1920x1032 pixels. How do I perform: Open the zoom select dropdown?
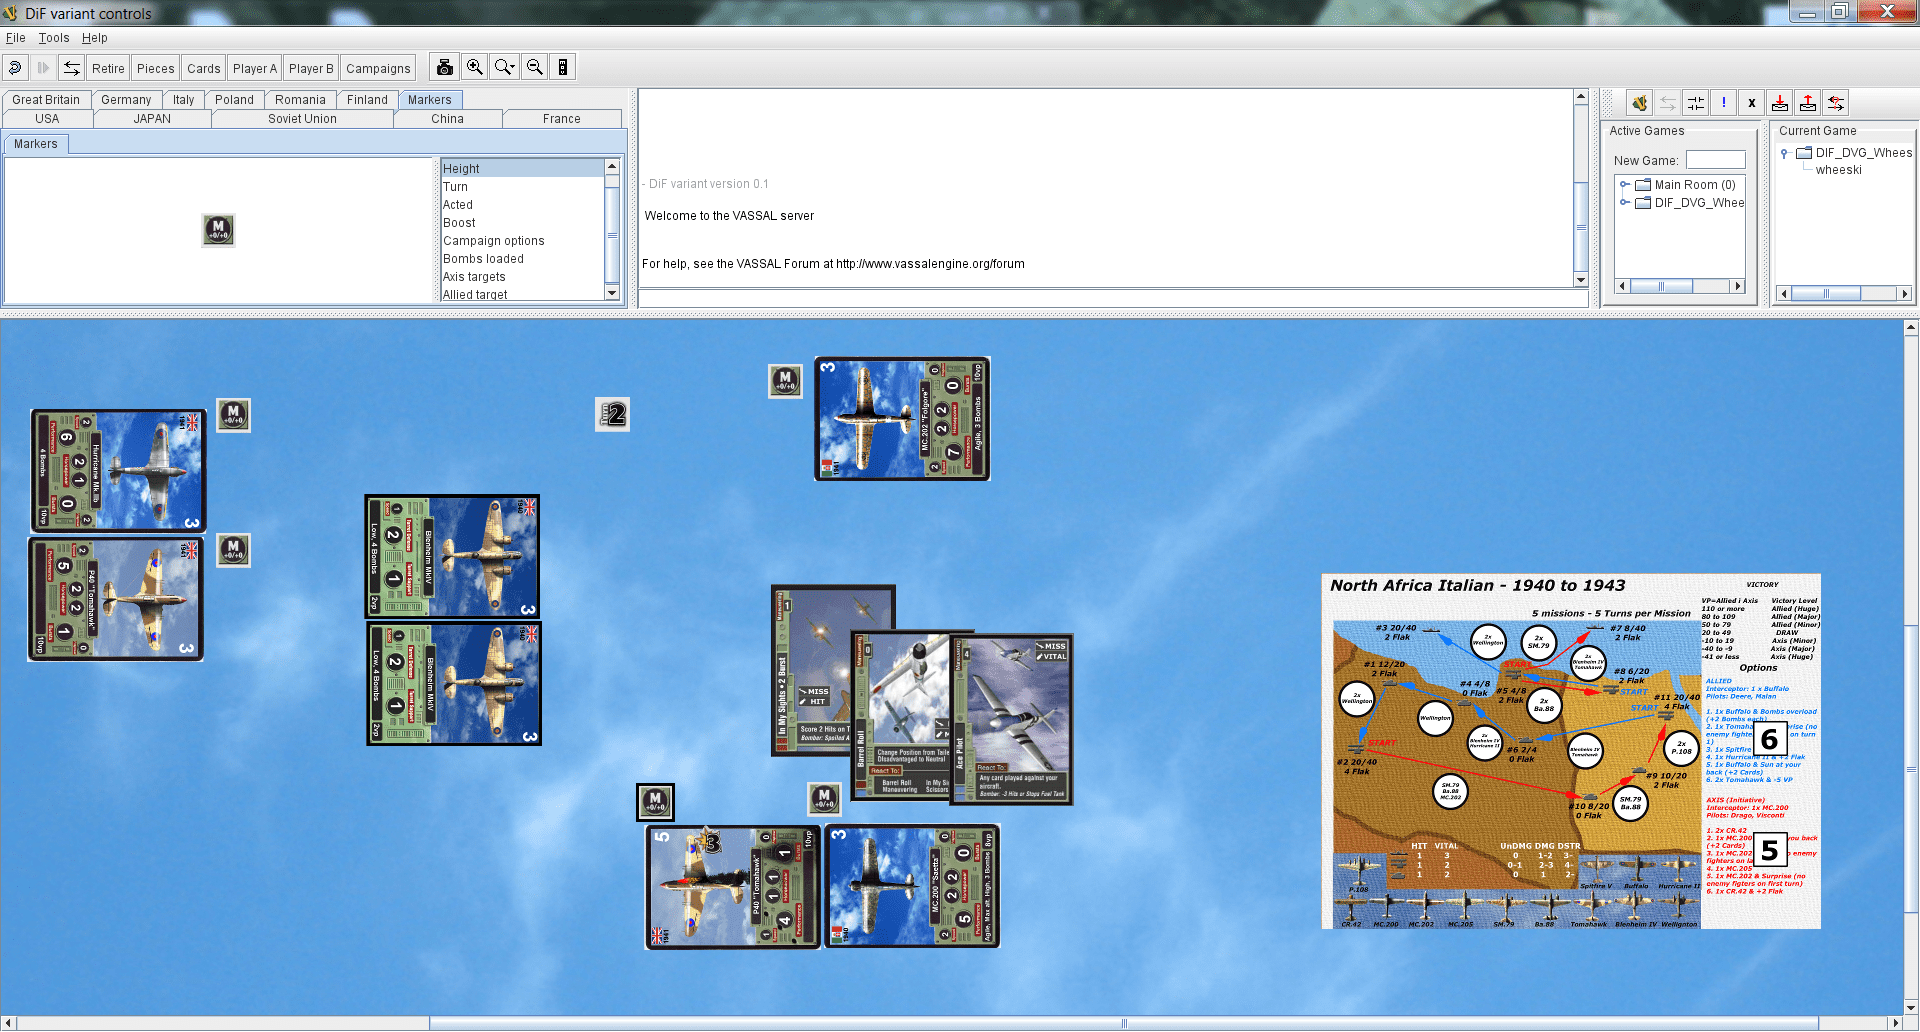pyautogui.click(x=505, y=66)
